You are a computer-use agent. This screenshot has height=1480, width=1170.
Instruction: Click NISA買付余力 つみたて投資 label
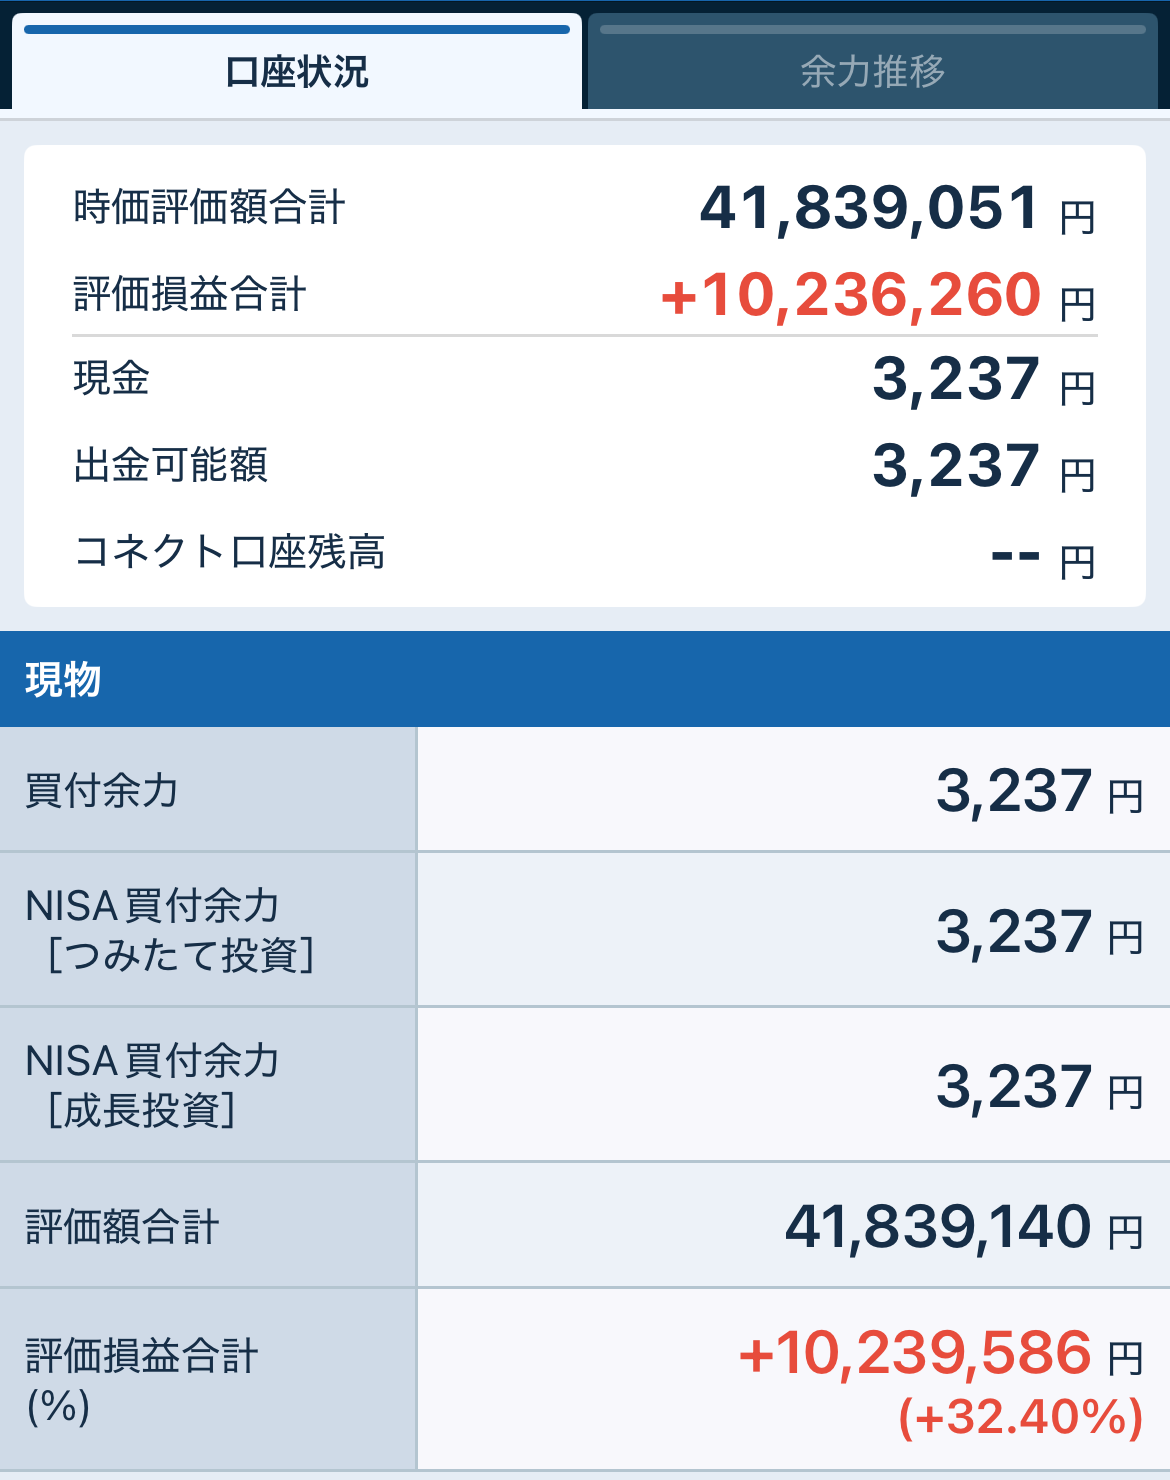click(x=170, y=930)
